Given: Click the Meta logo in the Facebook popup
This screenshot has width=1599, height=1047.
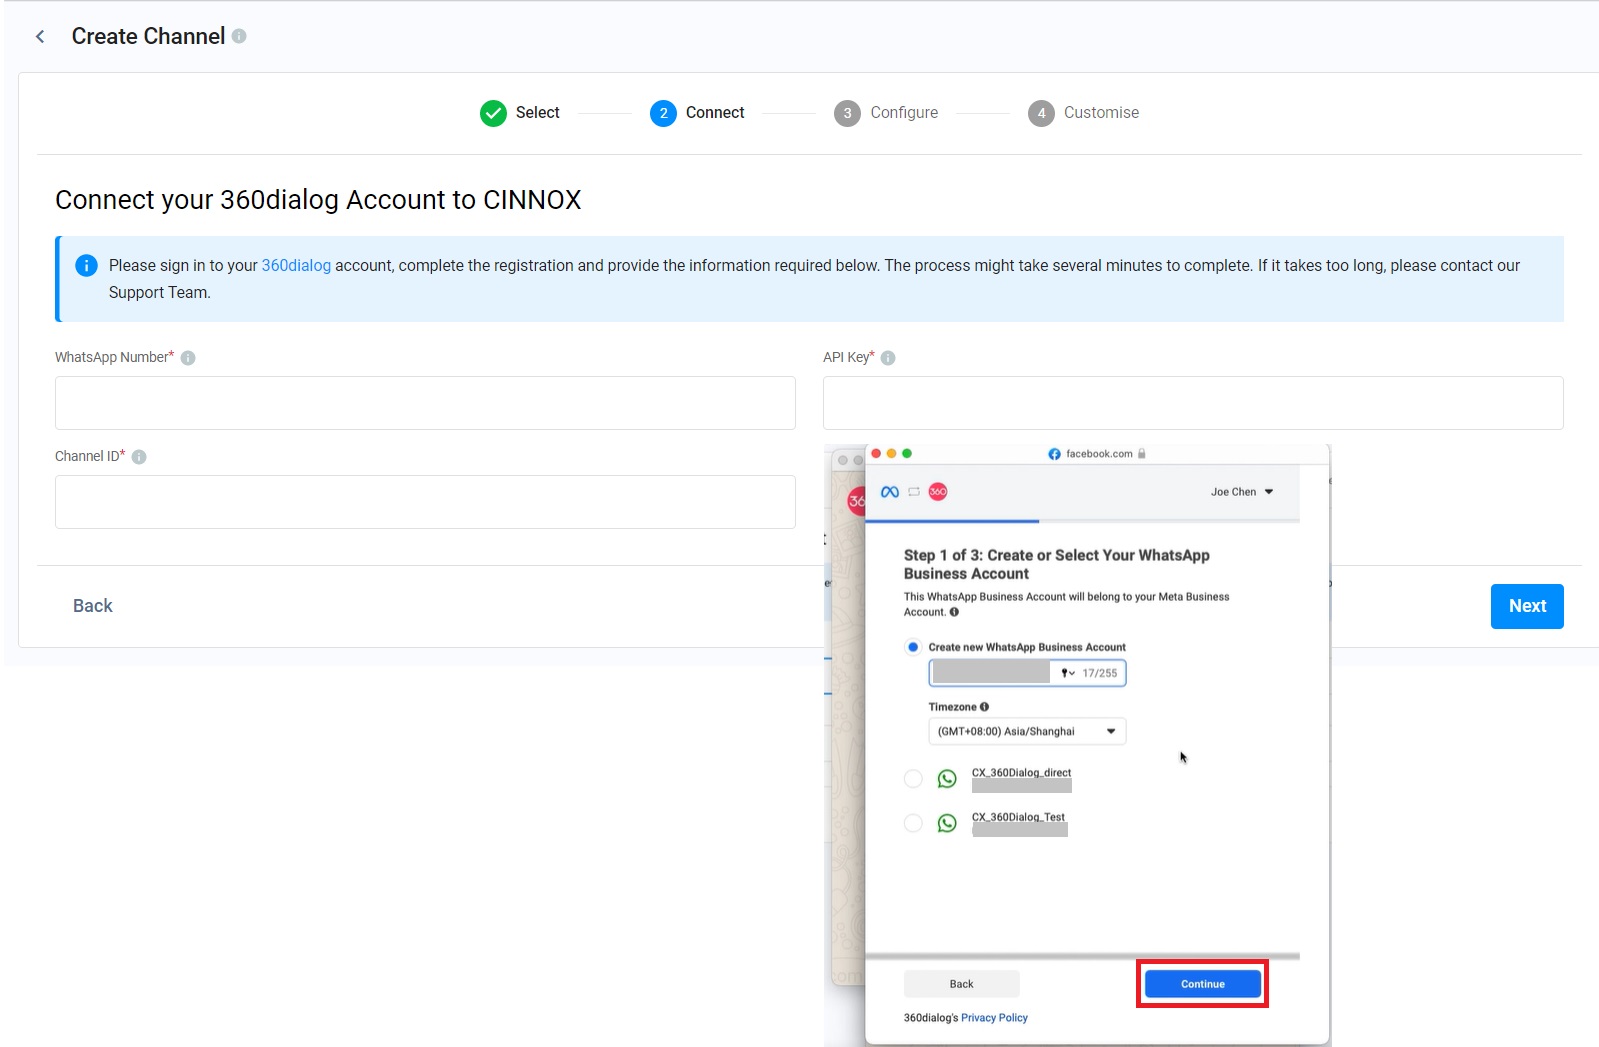Looking at the screenshot, I should (889, 492).
